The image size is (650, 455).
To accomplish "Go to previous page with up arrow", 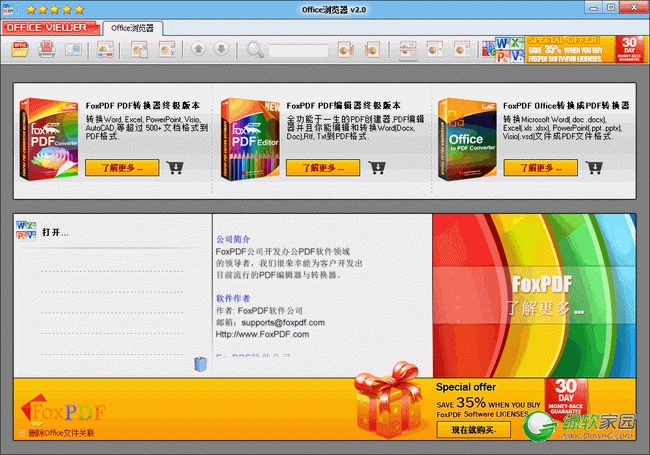I will coord(199,49).
